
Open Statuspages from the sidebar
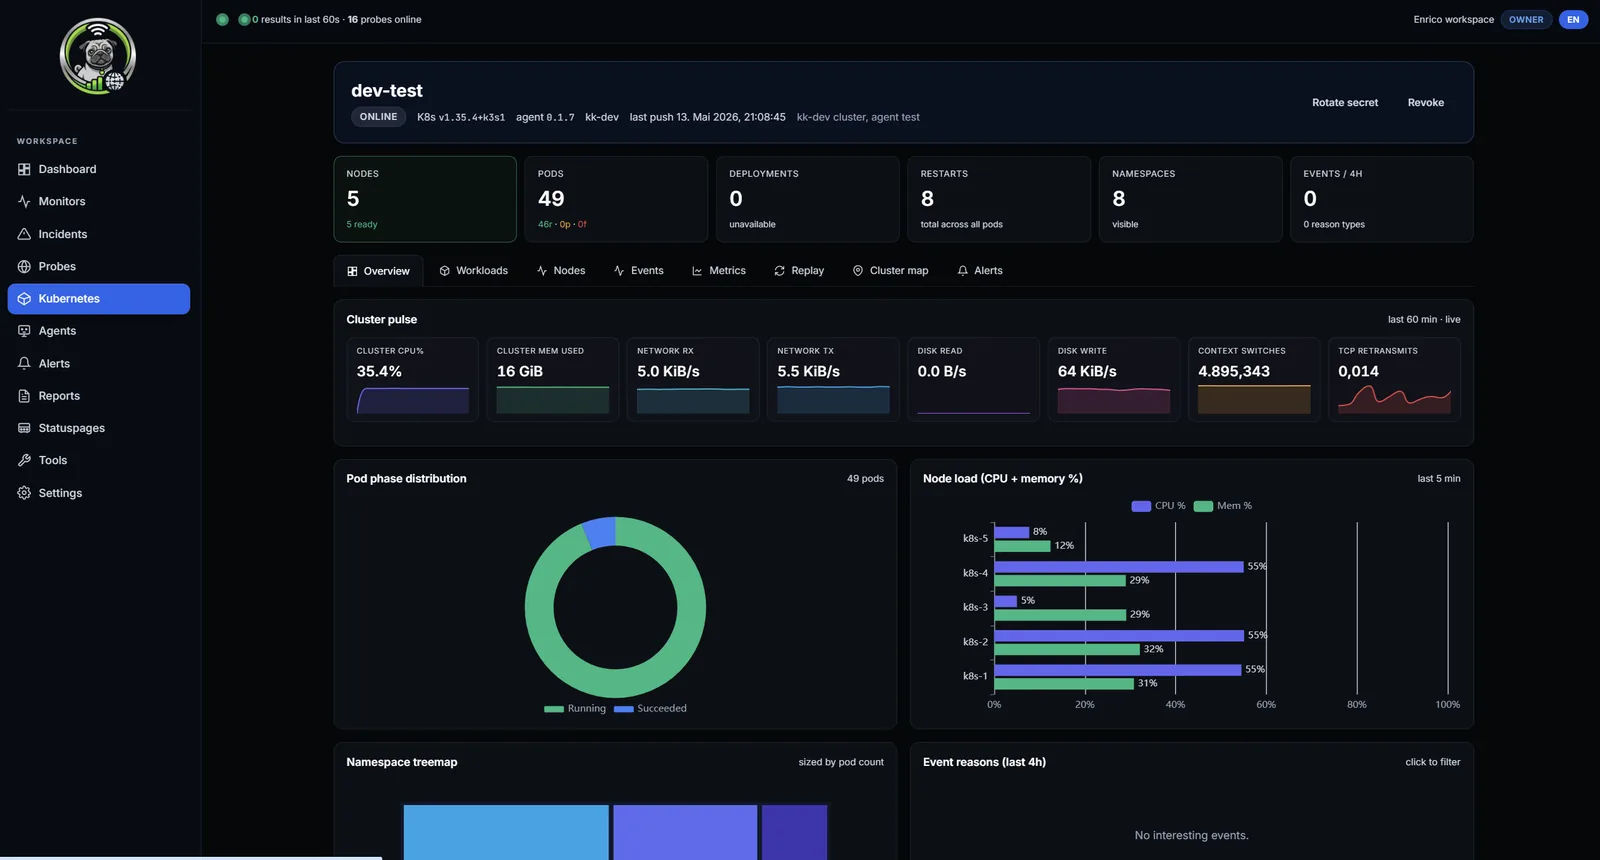pos(98,428)
